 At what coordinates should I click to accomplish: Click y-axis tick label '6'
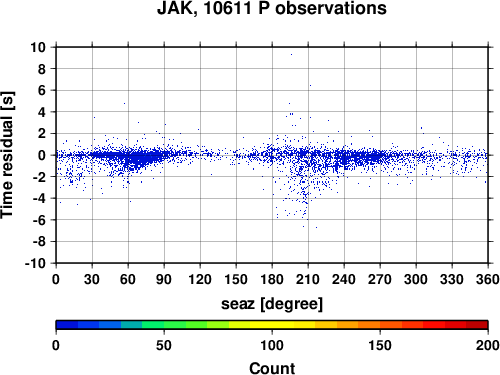click(x=41, y=90)
